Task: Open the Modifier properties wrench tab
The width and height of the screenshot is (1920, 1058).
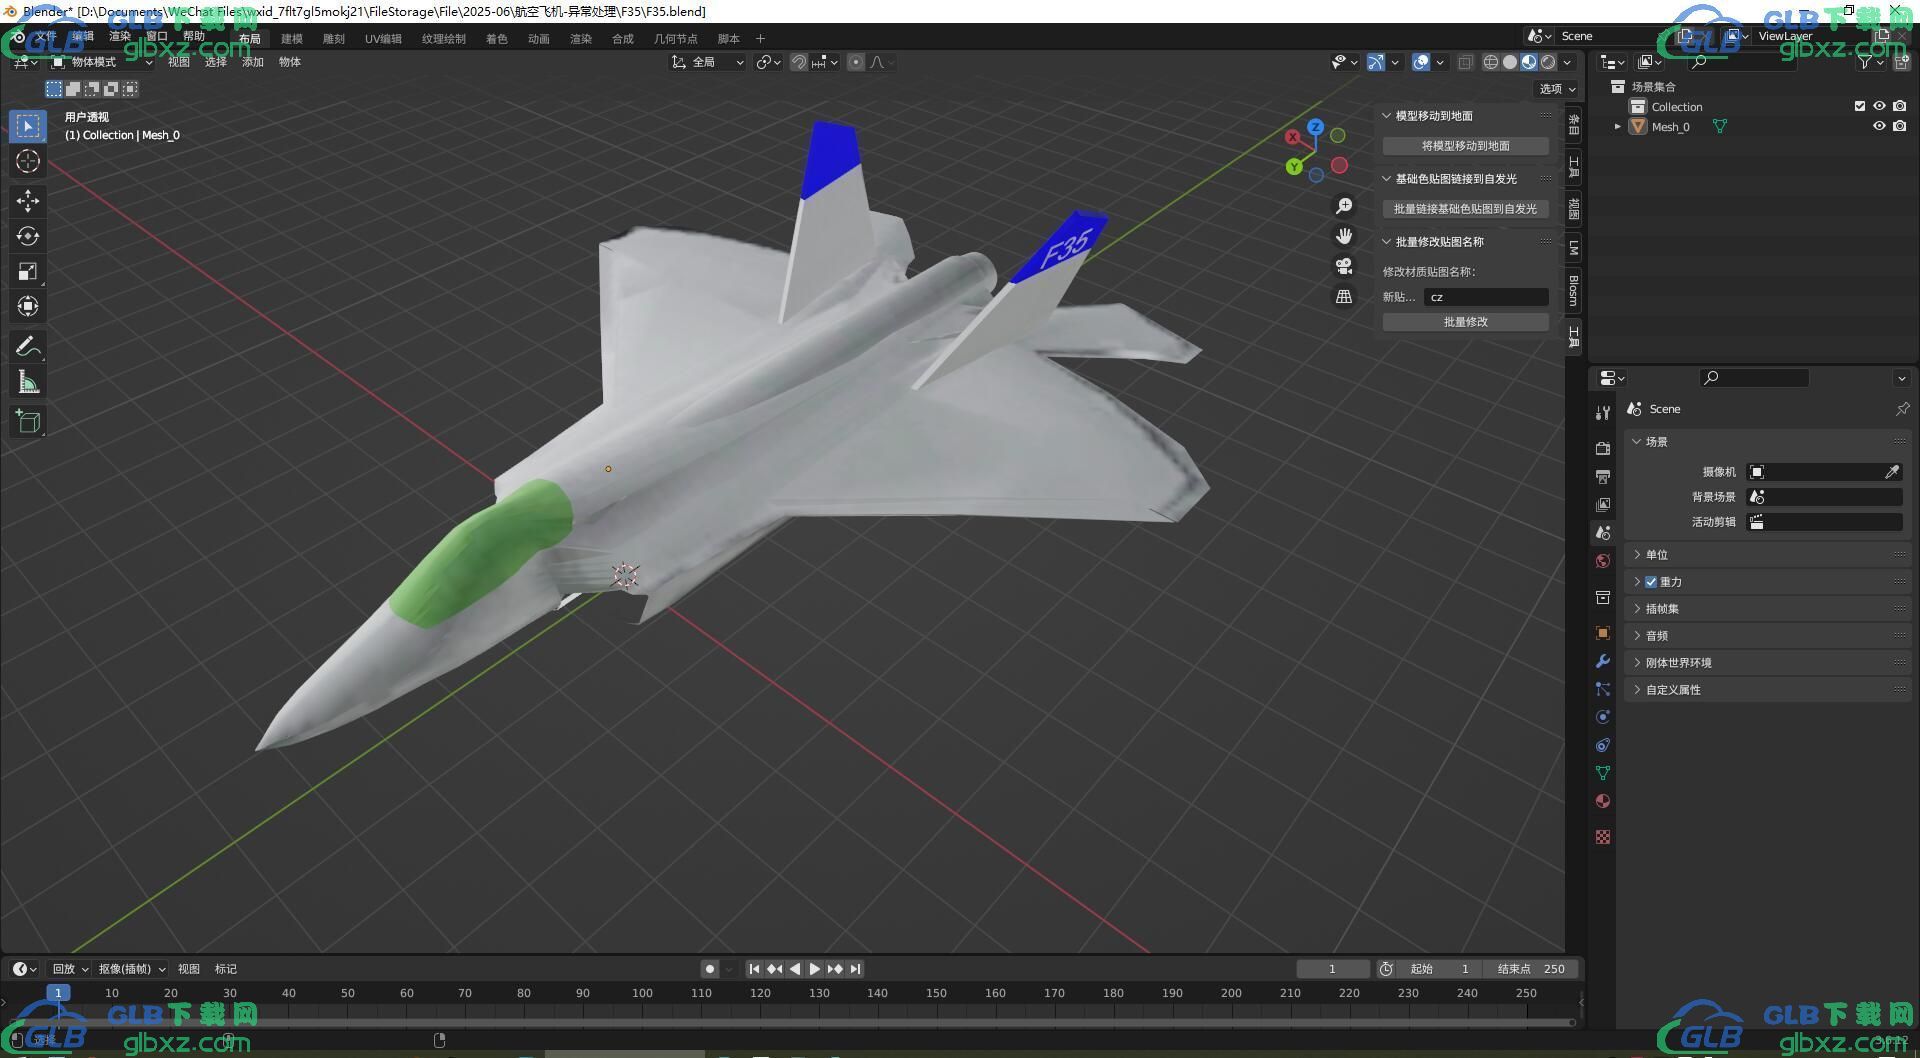Action: [1603, 661]
